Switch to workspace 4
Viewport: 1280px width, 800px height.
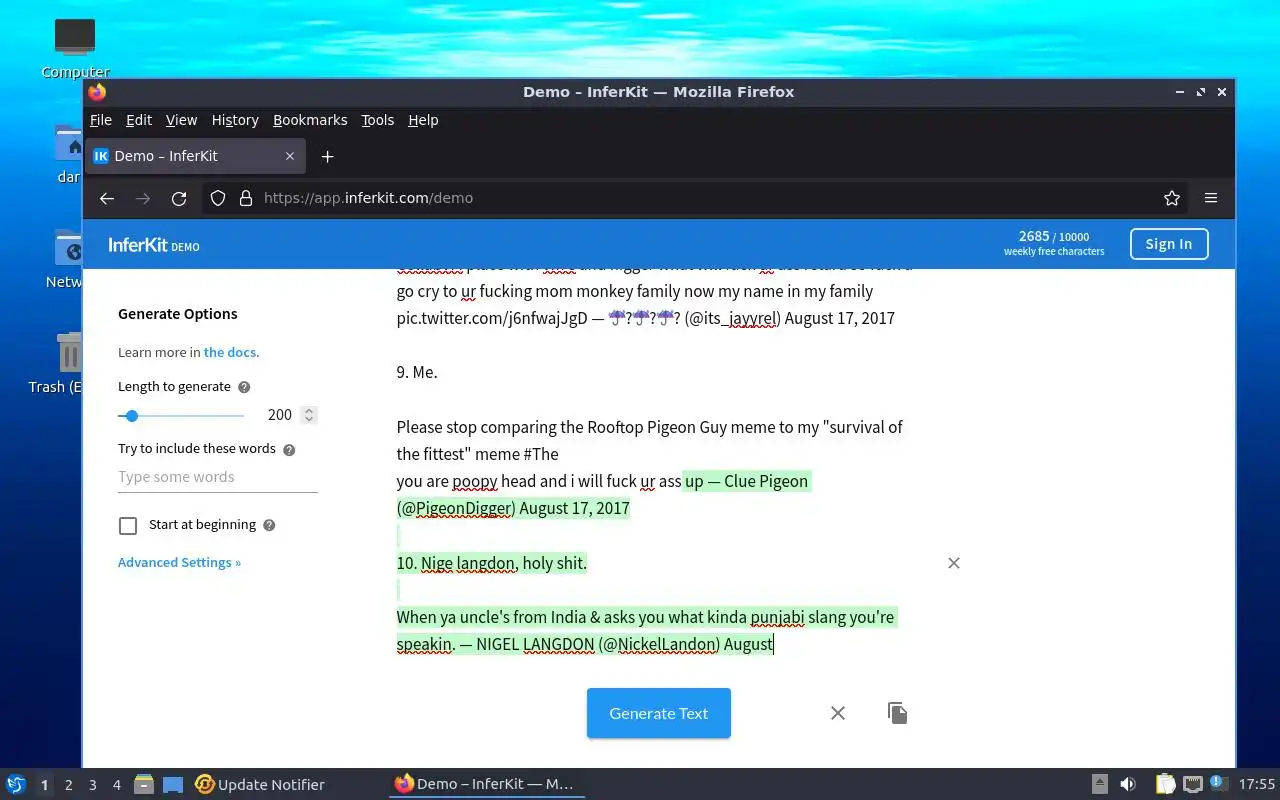[116, 785]
